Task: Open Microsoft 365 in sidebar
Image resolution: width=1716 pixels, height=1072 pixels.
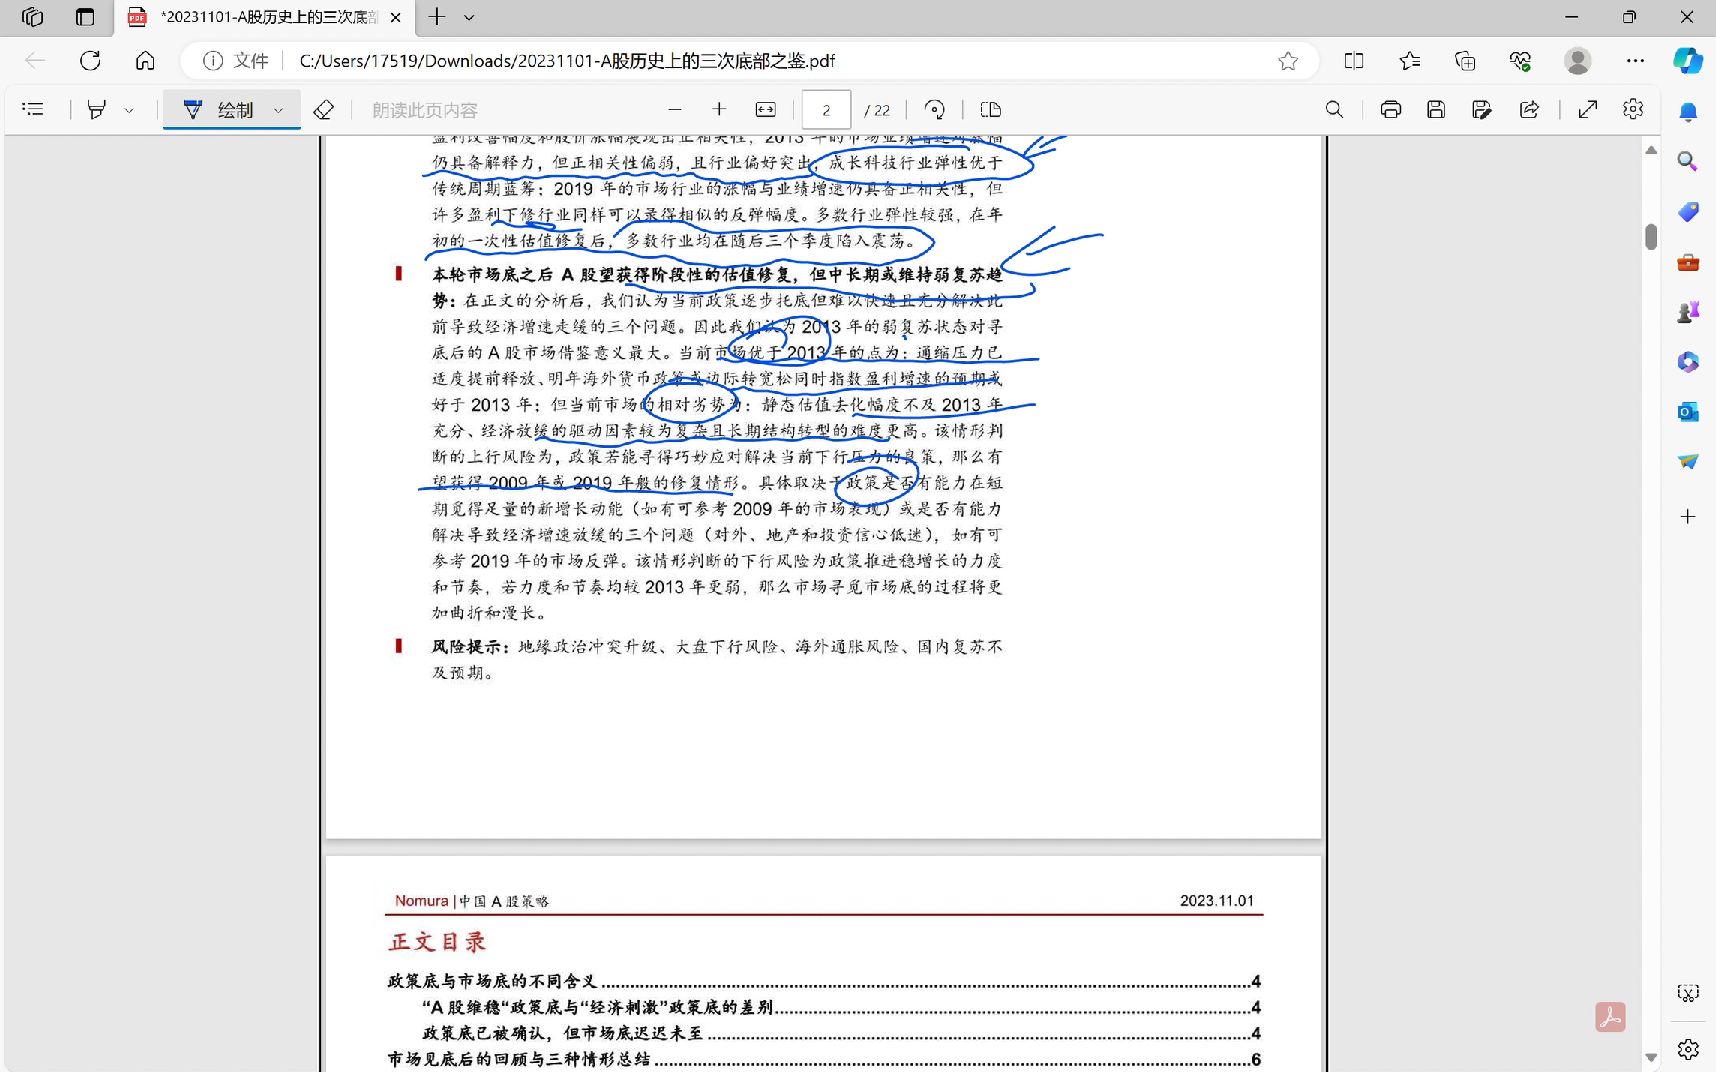Action: tap(1688, 362)
